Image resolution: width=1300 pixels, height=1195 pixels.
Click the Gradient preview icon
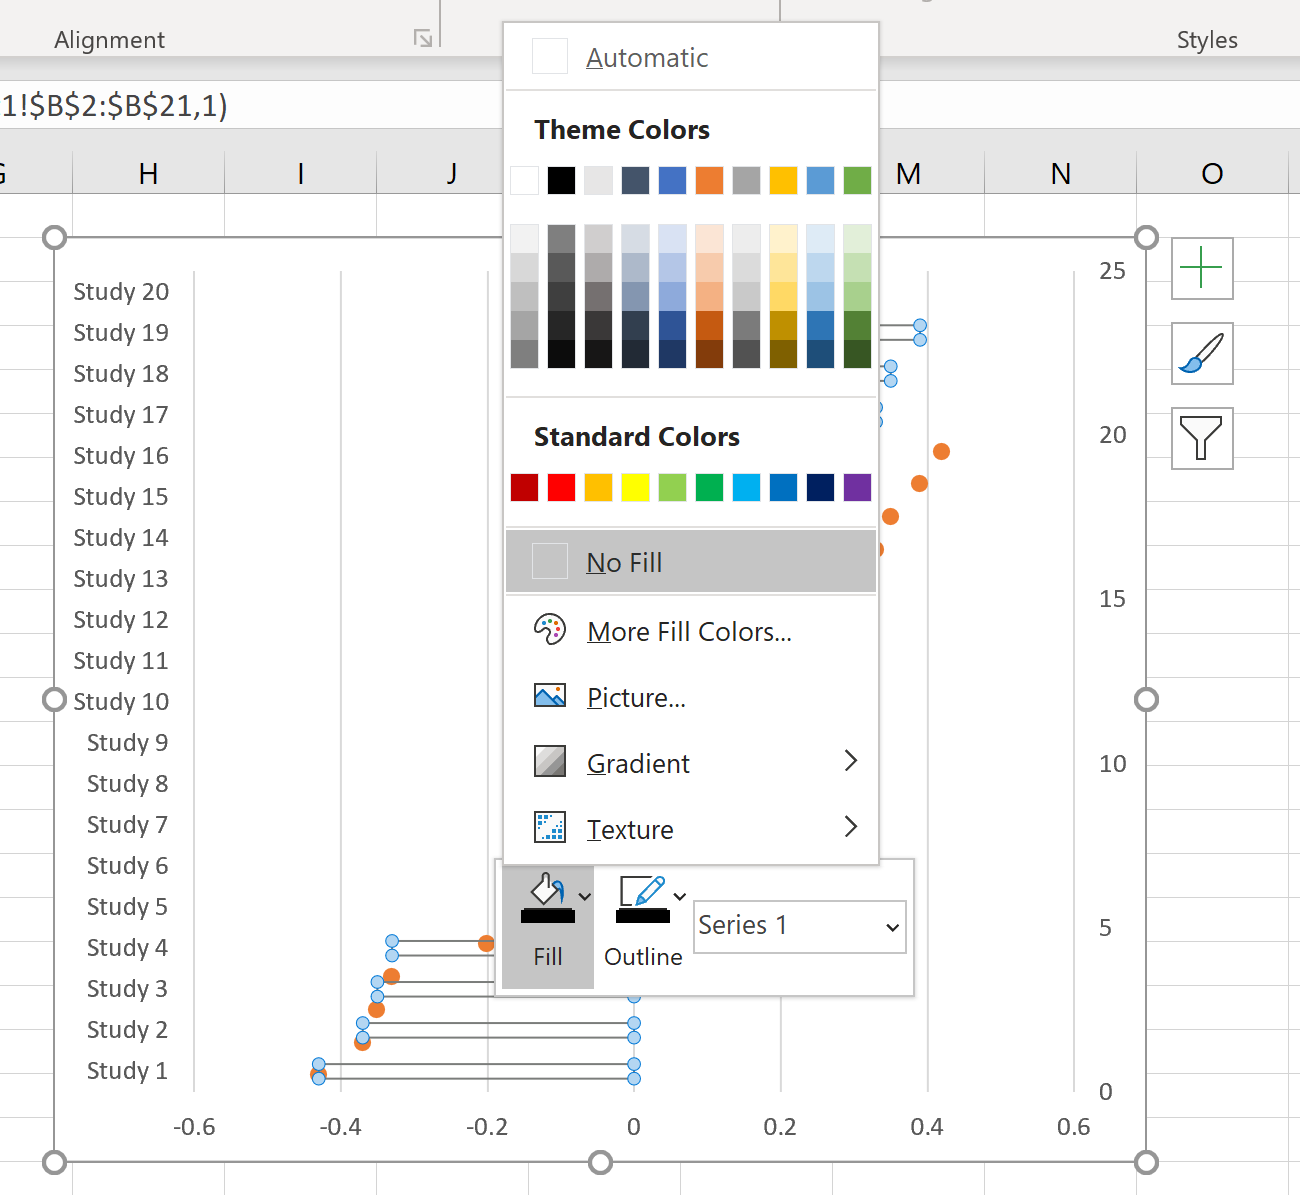(x=550, y=762)
